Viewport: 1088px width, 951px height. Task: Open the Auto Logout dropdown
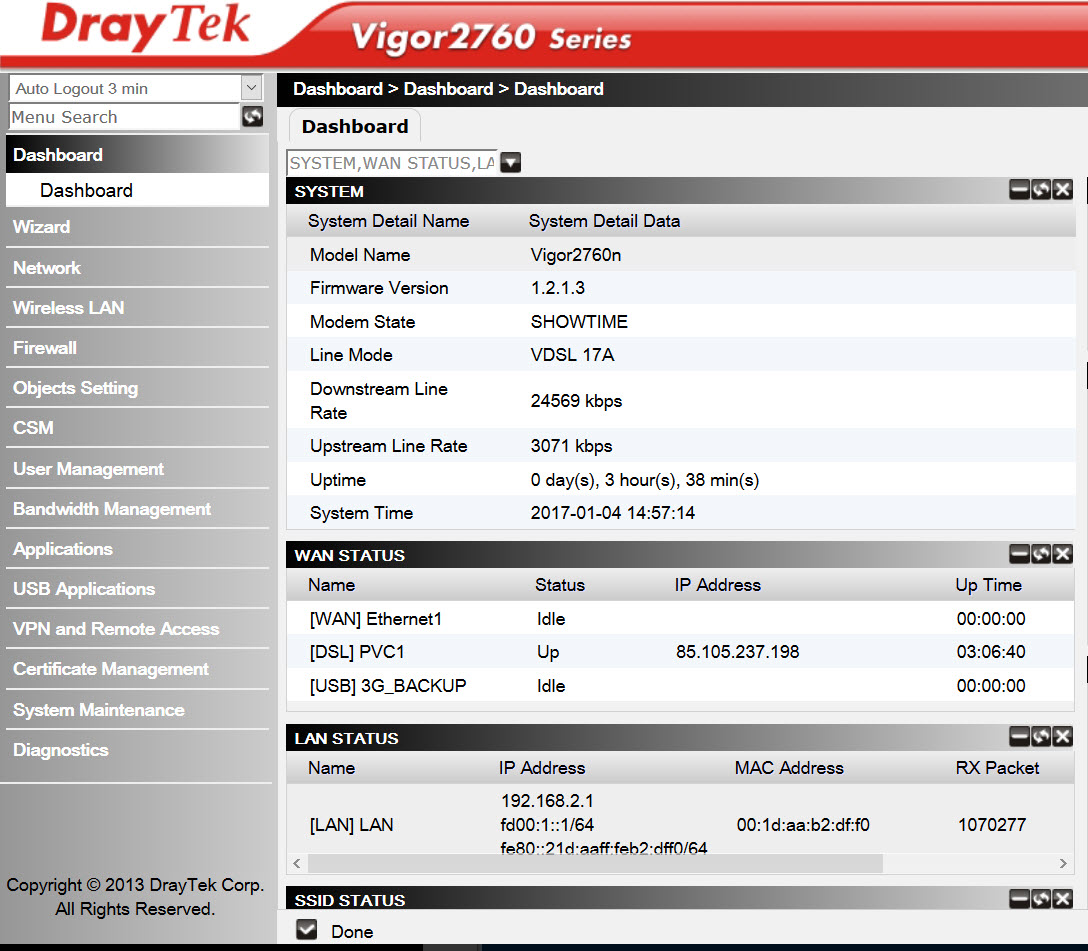pyautogui.click(x=251, y=89)
